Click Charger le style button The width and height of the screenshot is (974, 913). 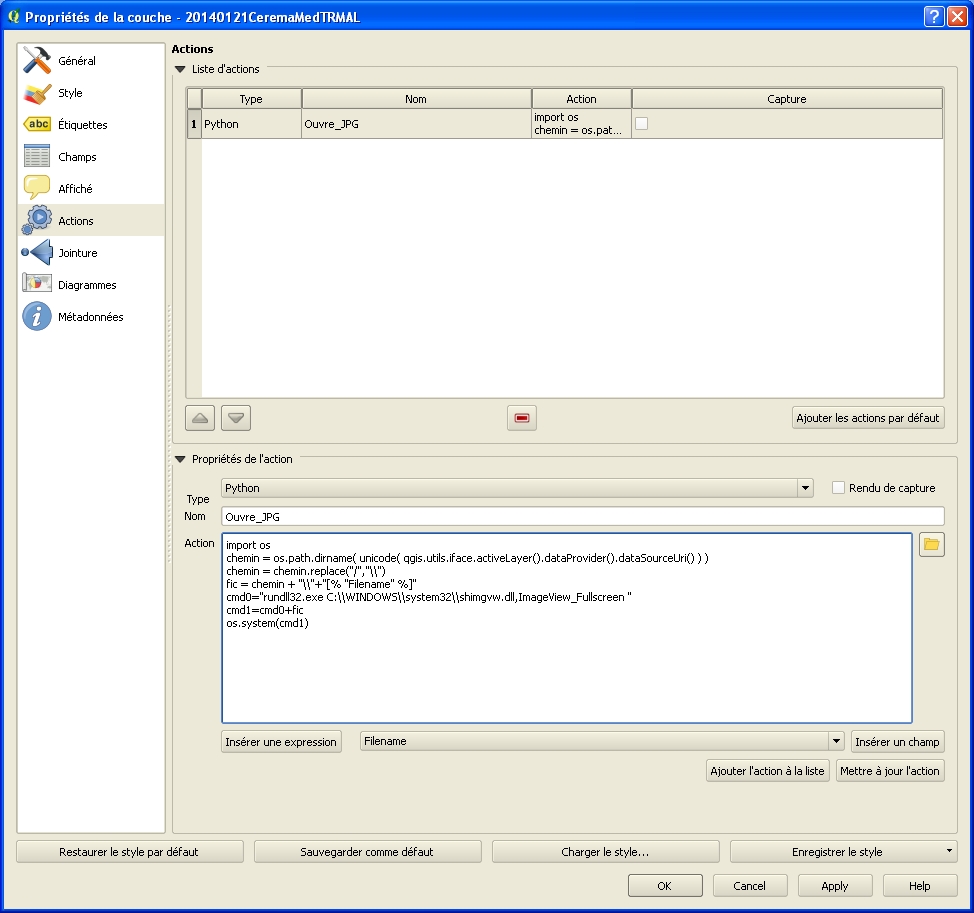(605, 852)
